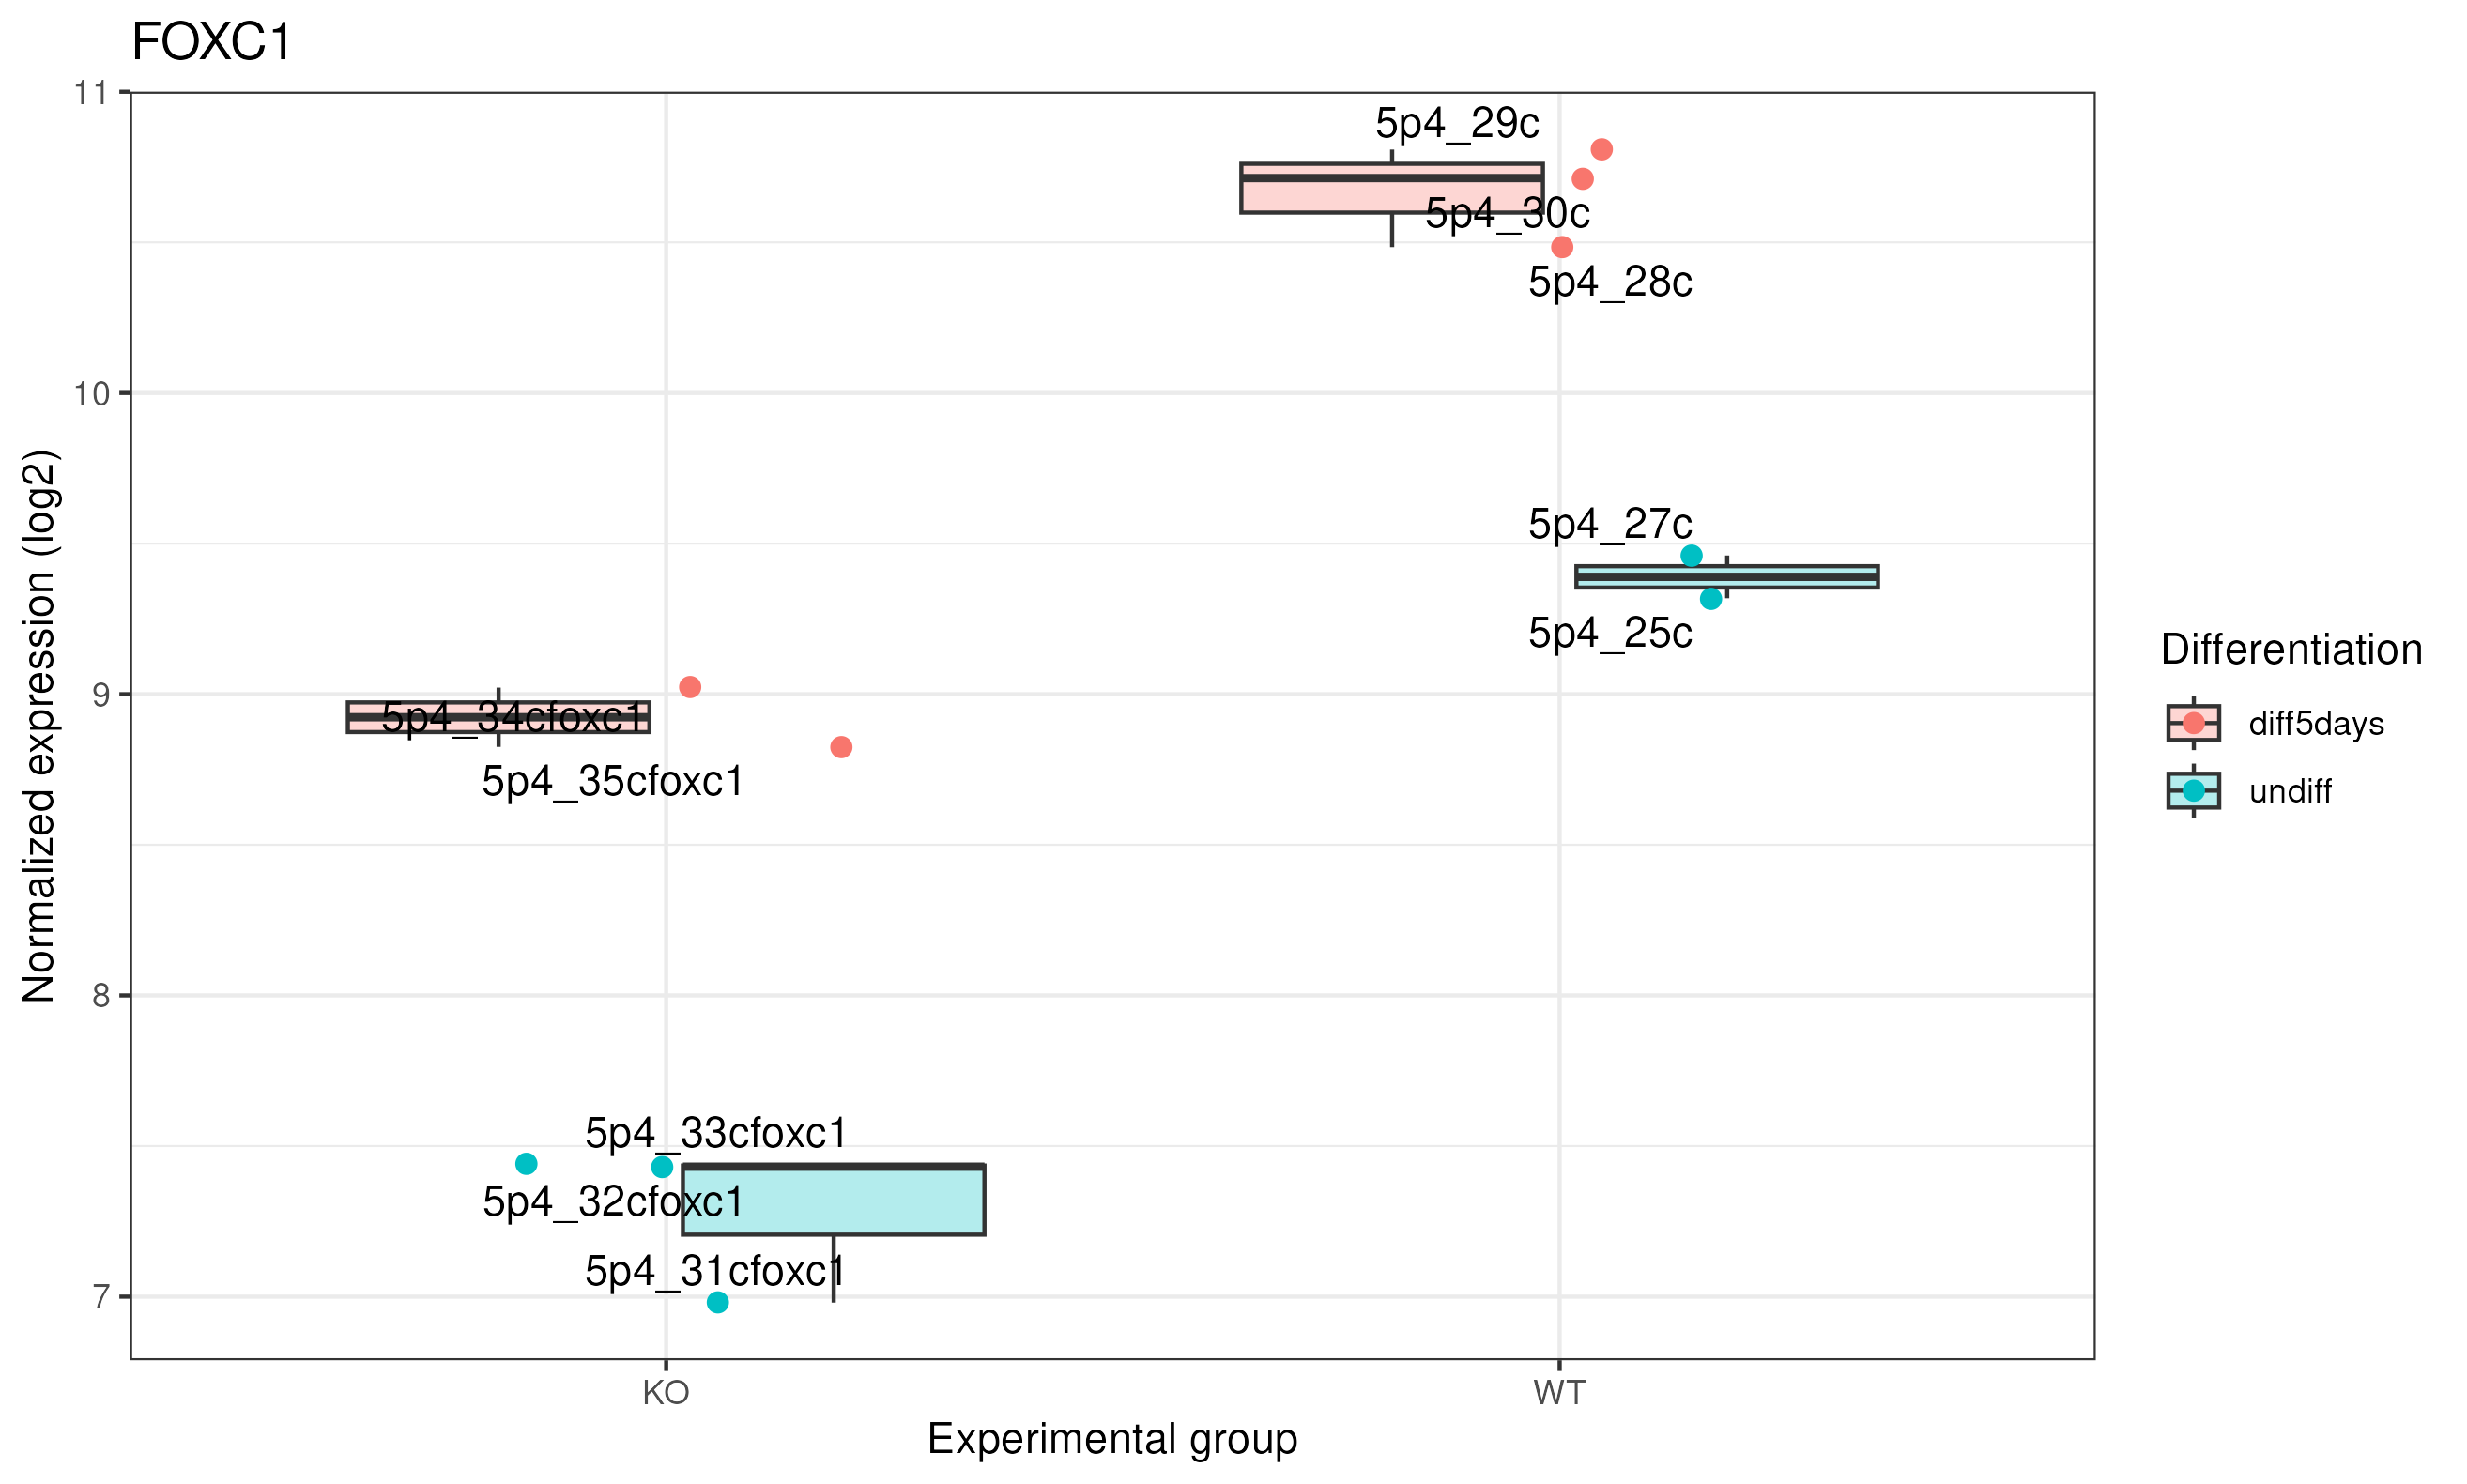Image resolution: width=2467 pixels, height=1484 pixels.
Task: Click the lowest teal point near 7
Action: tap(717, 1302)
